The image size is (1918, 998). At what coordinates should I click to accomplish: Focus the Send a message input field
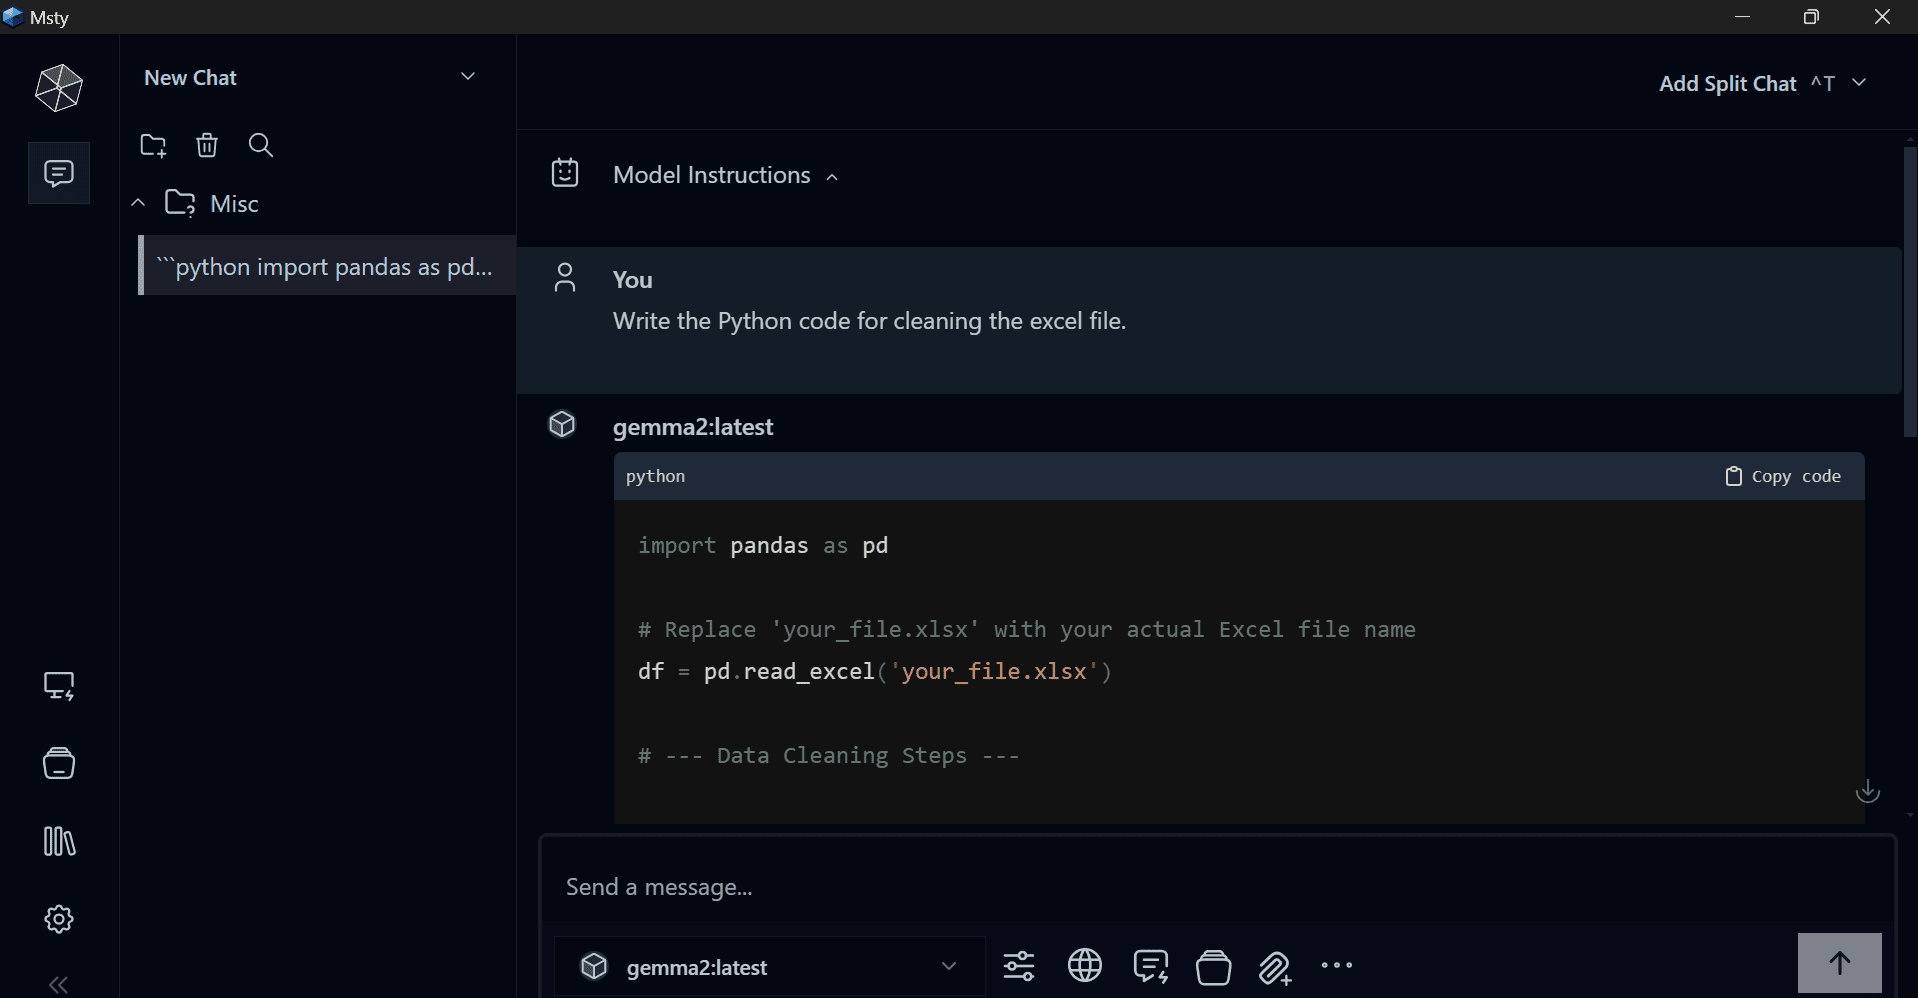click(1217, 887)
